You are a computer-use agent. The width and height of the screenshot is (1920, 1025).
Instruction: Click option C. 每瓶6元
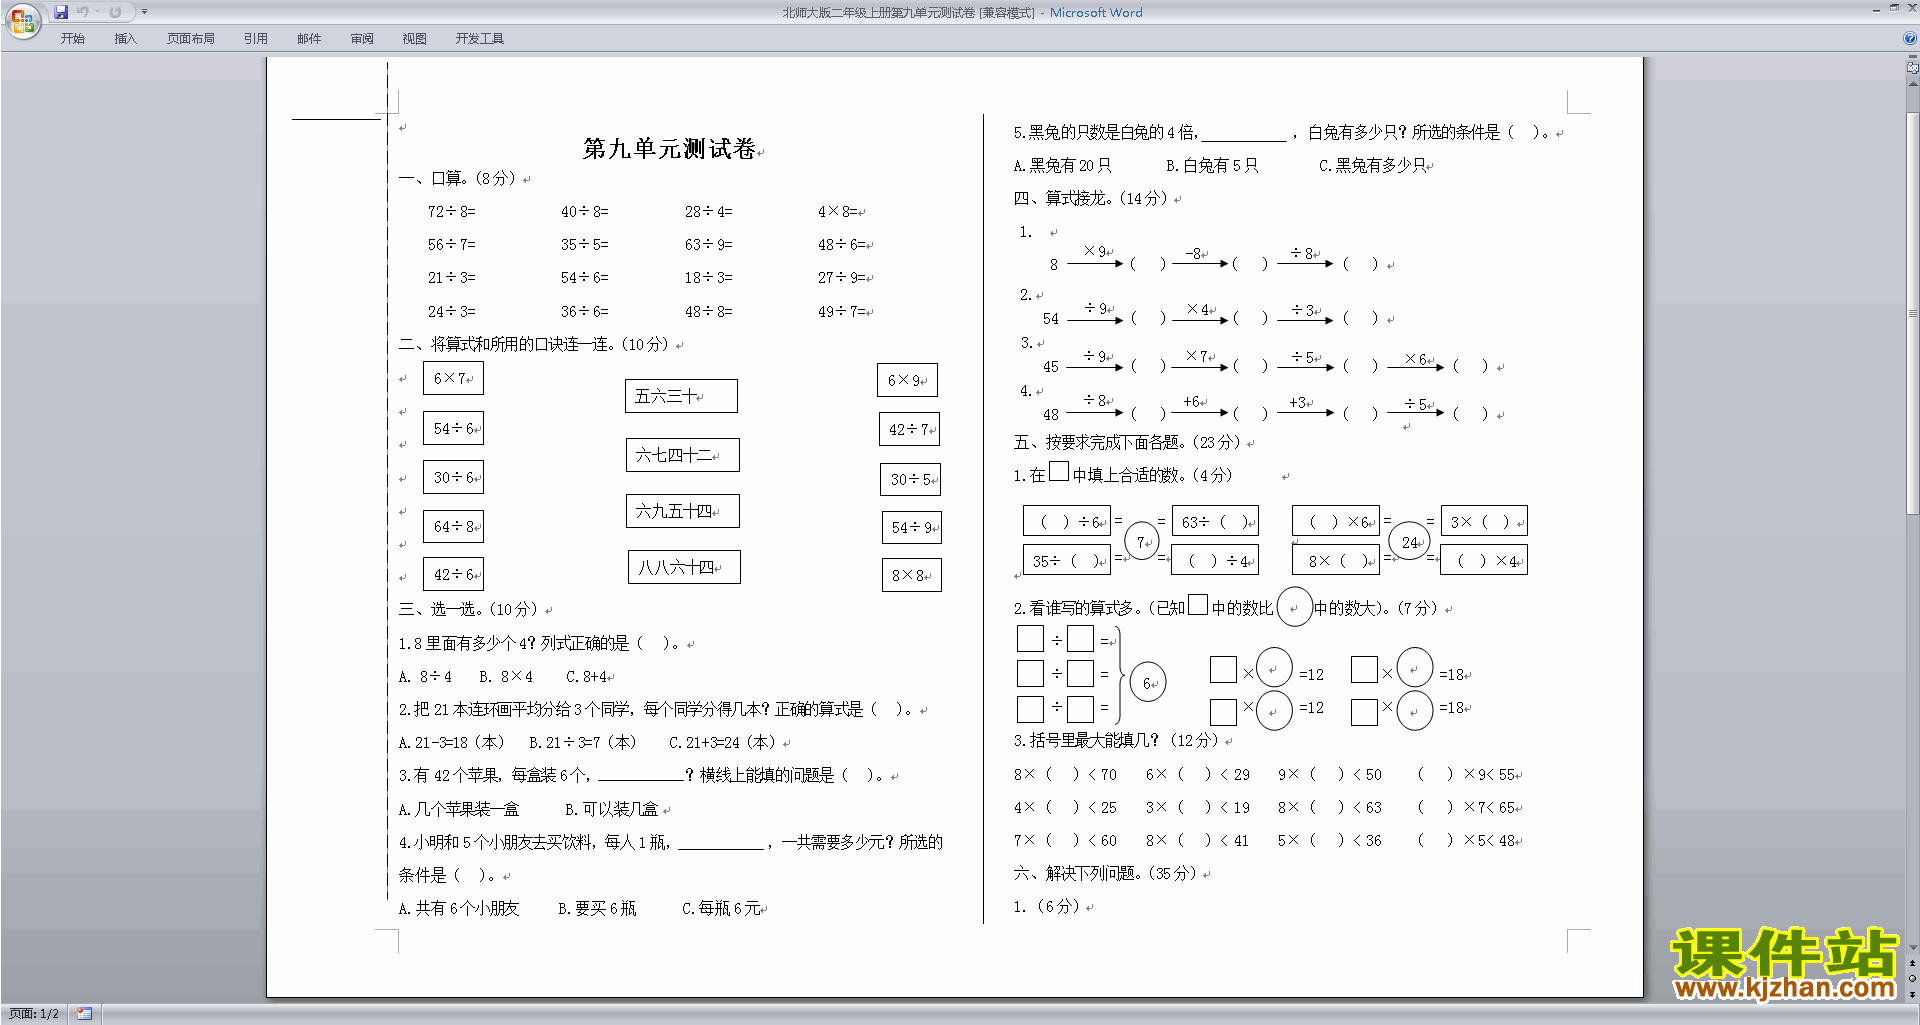pyautogui.click(x=721, y=908)
